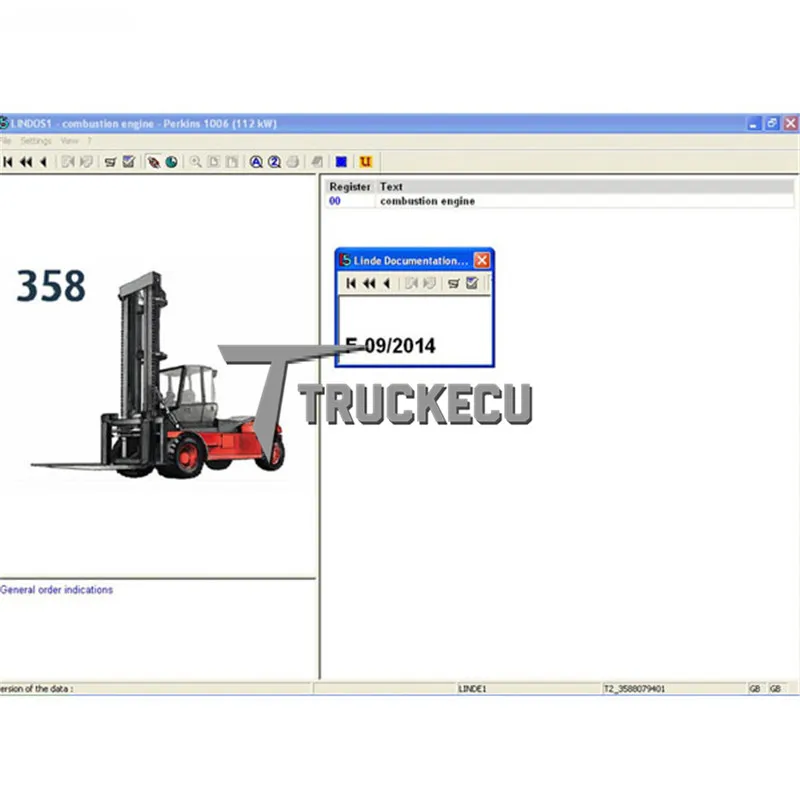Go back one step using main toolbar arrow
Screen dimensions: 800x800
coord(43,162)
